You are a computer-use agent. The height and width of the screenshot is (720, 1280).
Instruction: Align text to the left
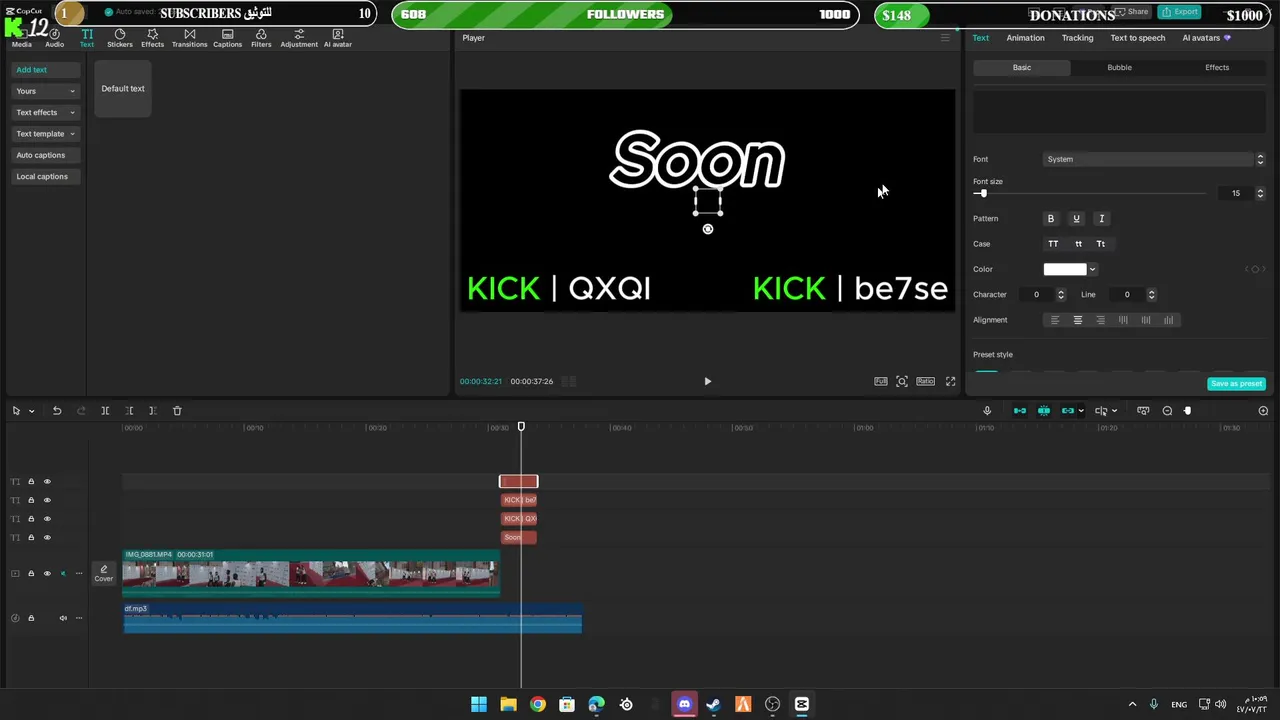[1054, 320]
